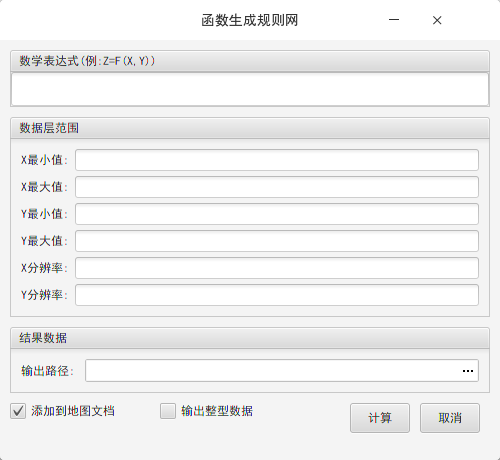Click the 输出路径 text field

[272, 370]
